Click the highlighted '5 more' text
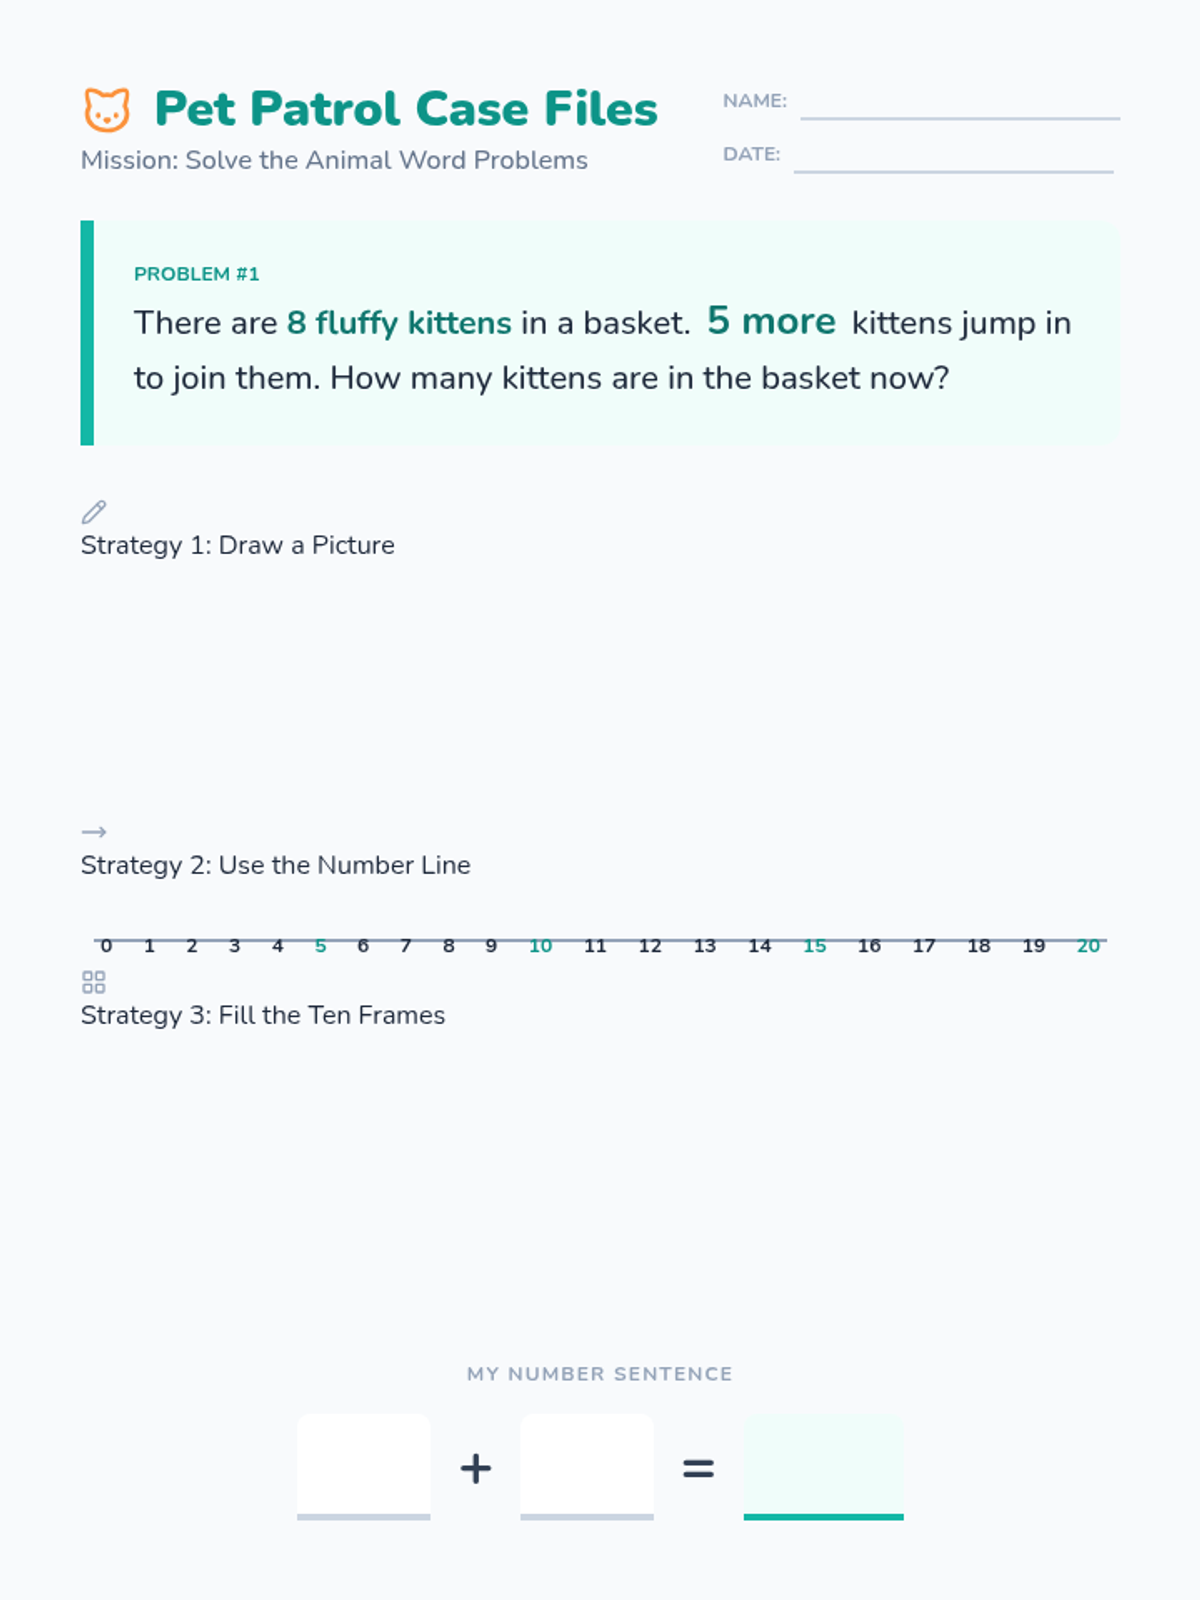This screenshot has height=1600, width=1200. 771,321
